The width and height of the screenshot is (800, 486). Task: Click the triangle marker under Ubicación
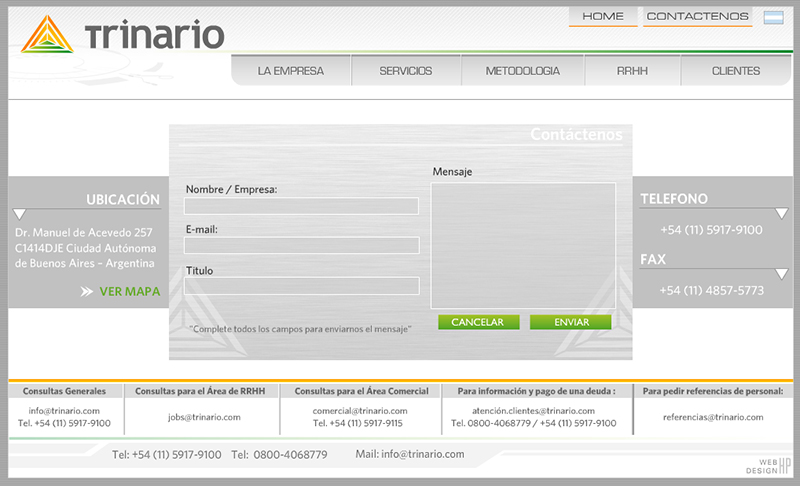tap(19, 214)
